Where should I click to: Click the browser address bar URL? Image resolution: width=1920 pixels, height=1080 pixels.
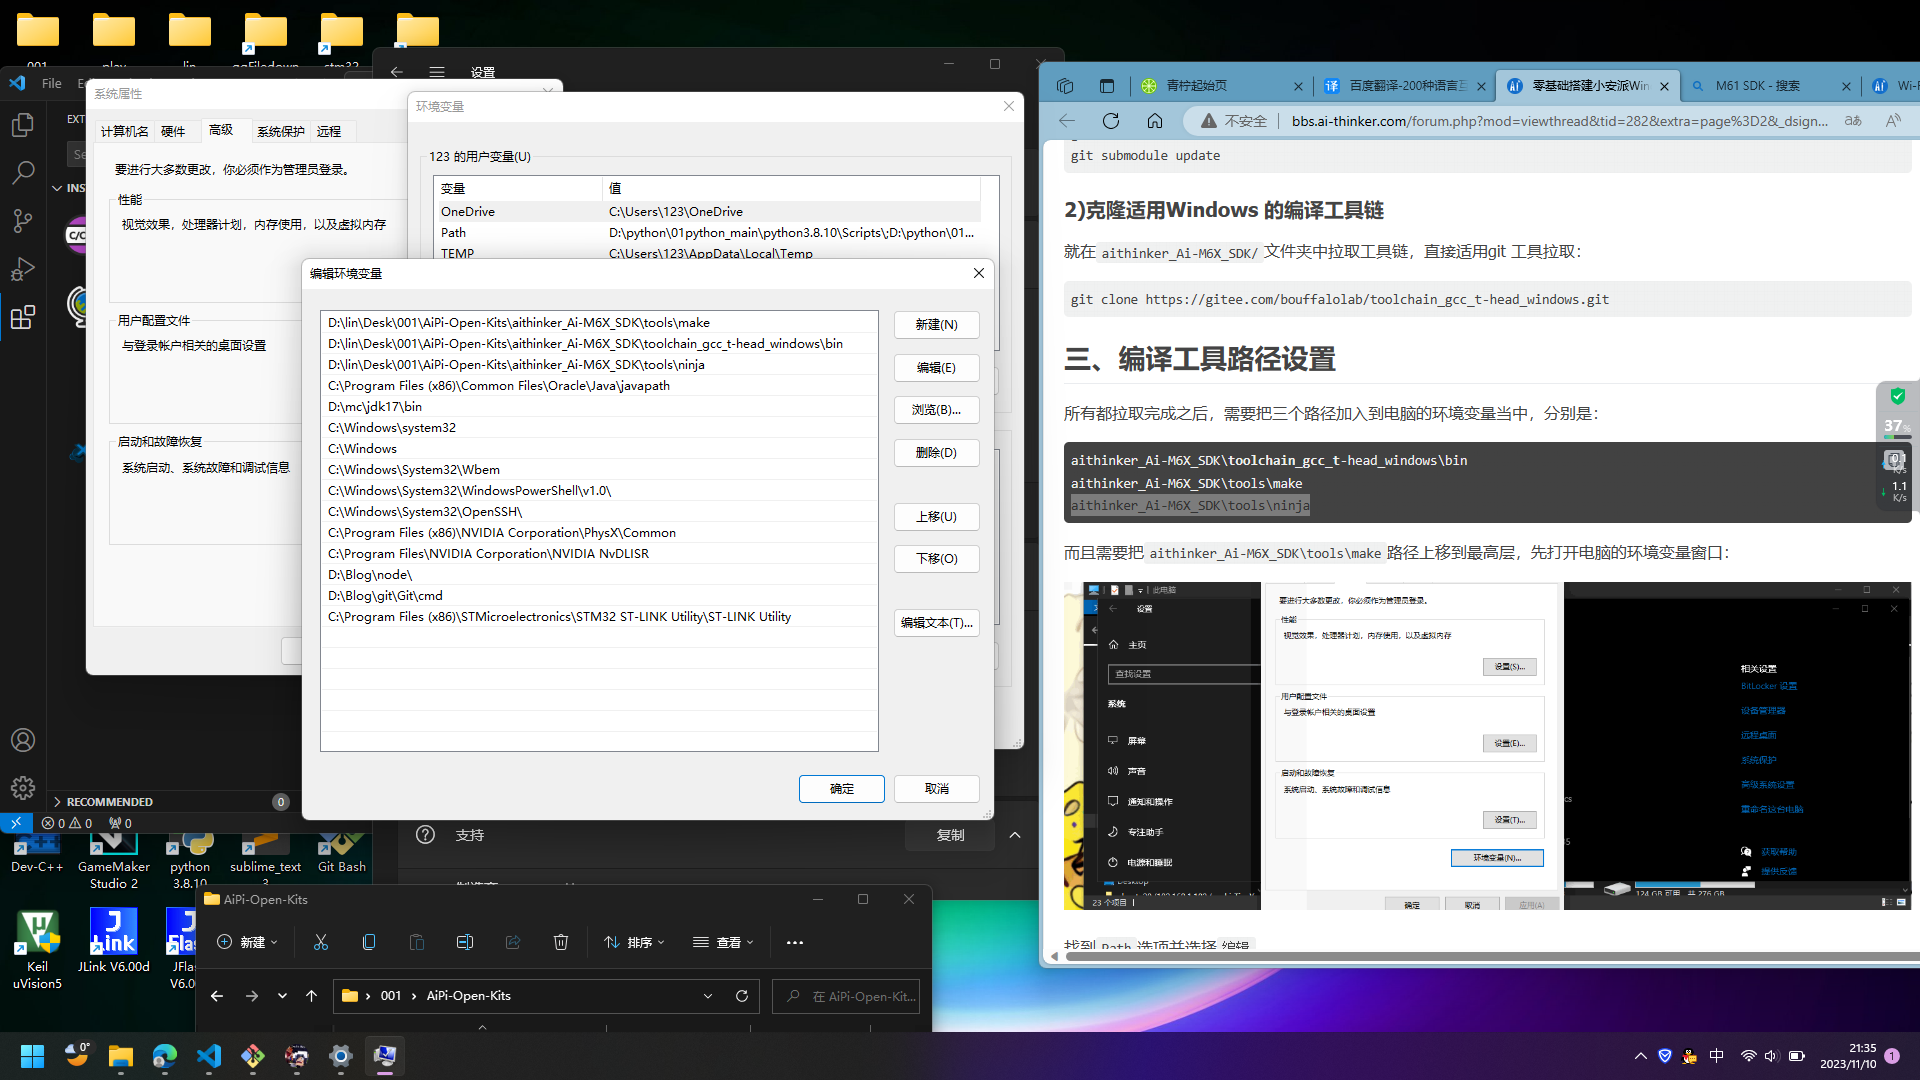coord(1559,121)
